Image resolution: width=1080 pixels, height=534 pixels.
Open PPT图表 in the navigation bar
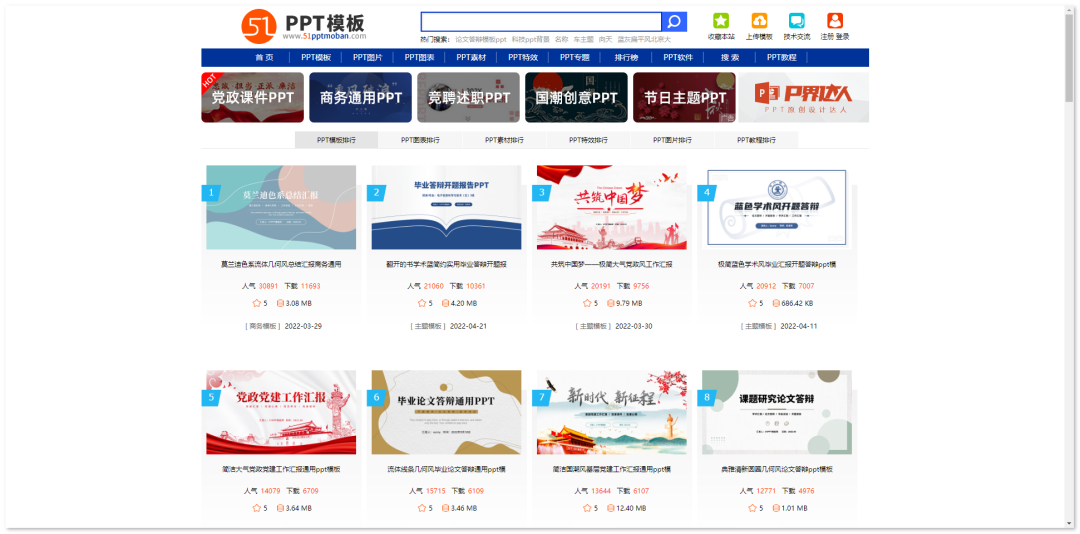pyautogui.click(x=419, y=58)
